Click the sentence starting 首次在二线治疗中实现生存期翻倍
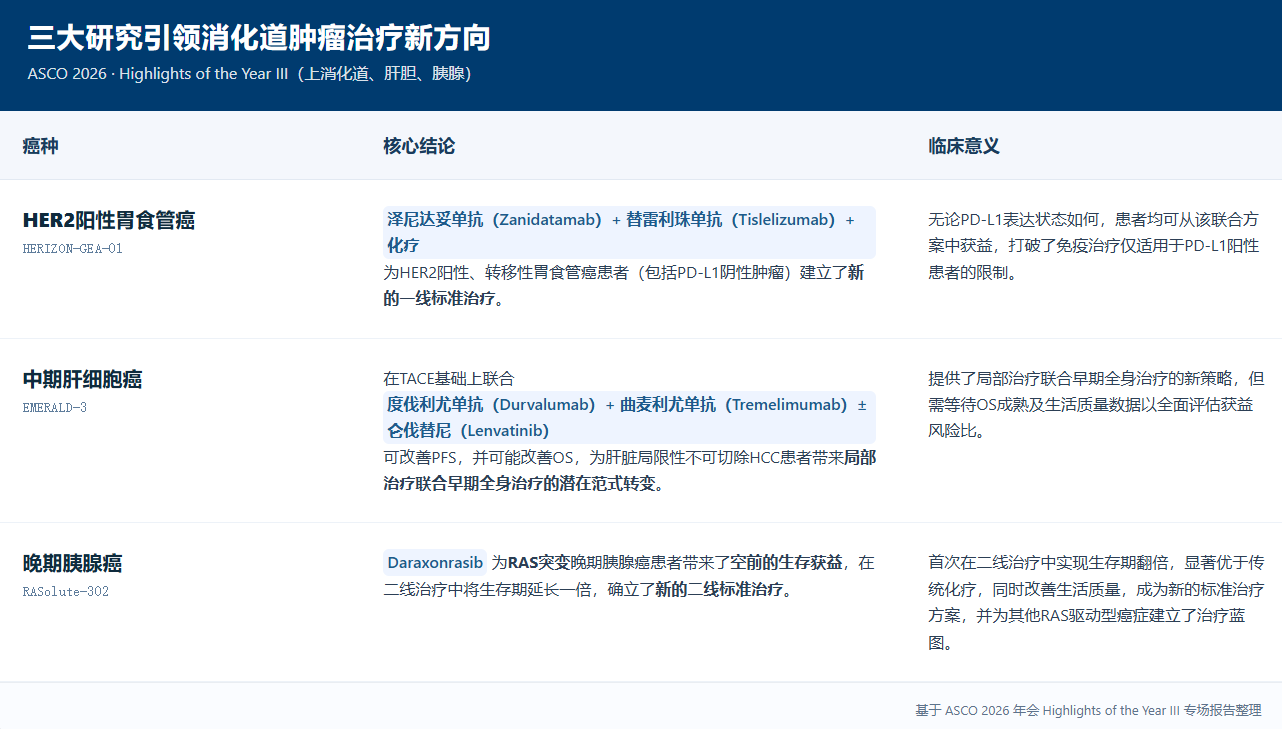Viewport: 1282px width, 729px height. click(x=1096, y=603)
